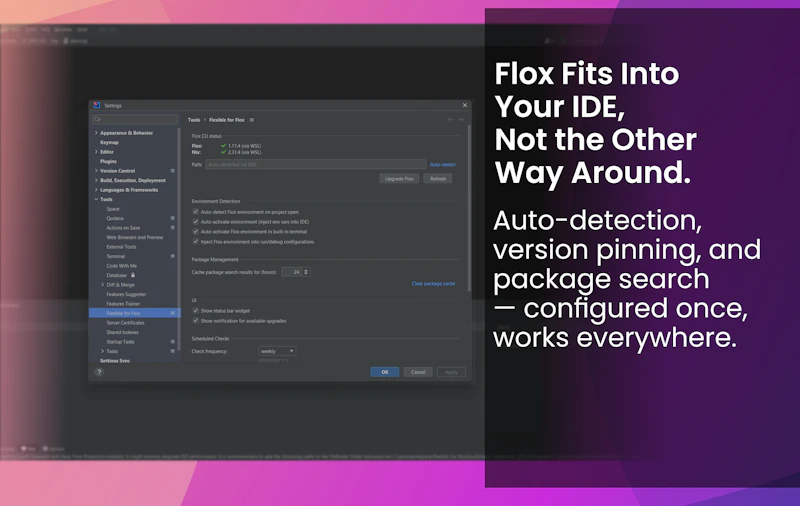Toggle Auto-activate environment inject env vars checkbox
The height and width of the screenshot is (506, 800).
click(x=195, y=222)
